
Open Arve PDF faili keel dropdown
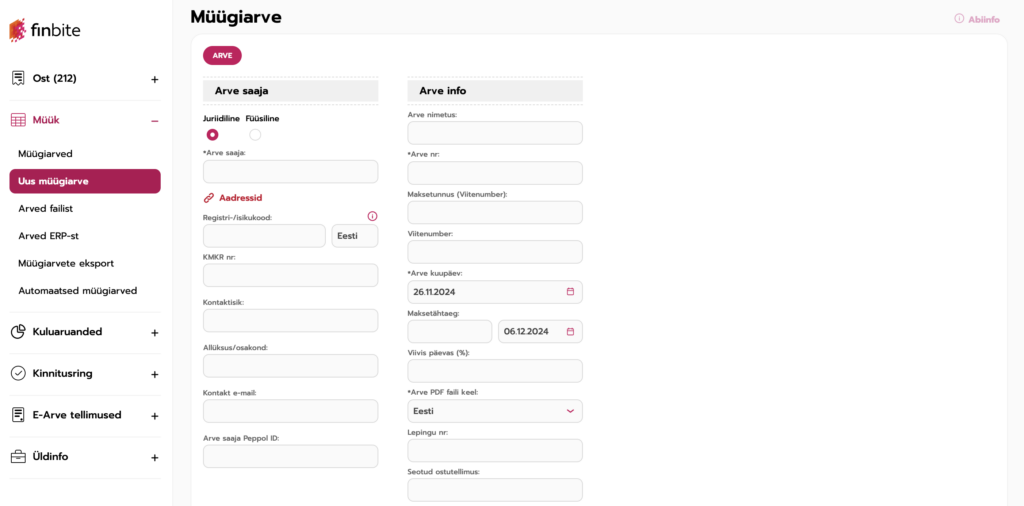click(x=494, y=411)
